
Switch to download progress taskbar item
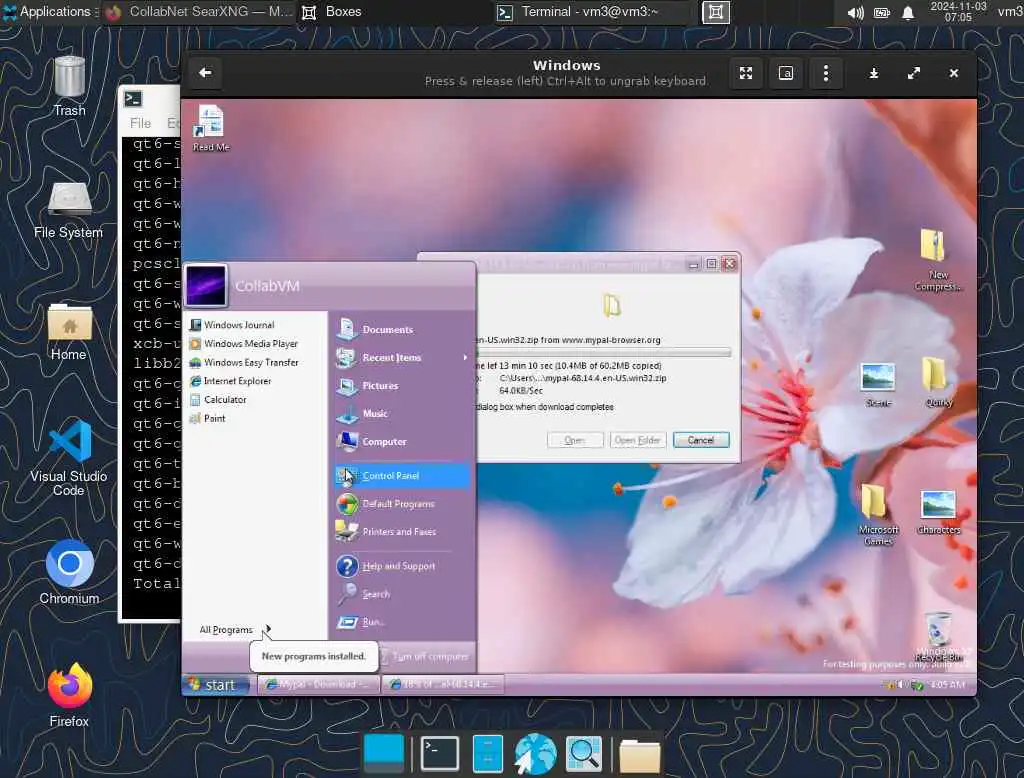coord(443,685)
